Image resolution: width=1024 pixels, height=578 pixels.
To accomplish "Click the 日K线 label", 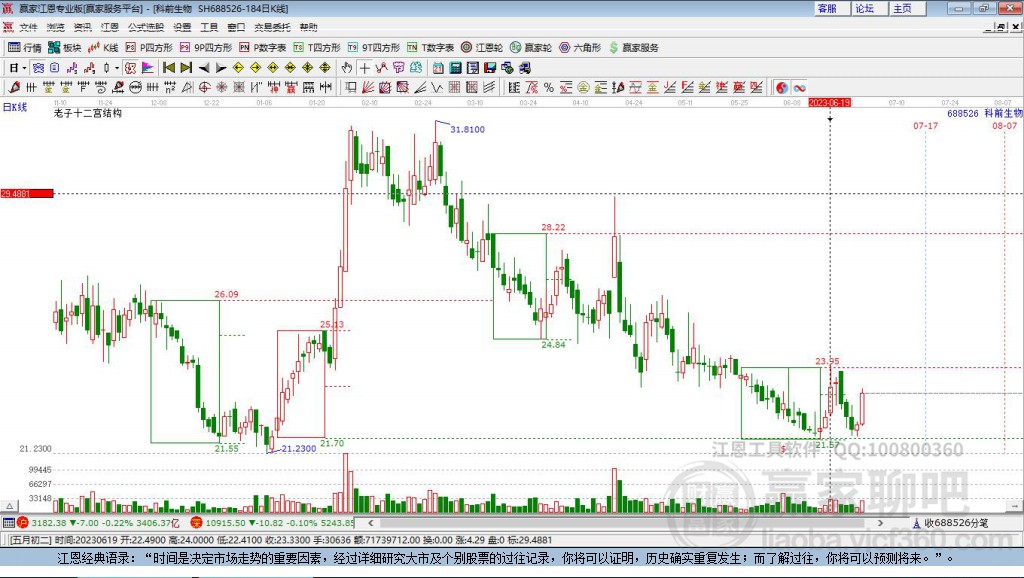I will coord(15,107).
